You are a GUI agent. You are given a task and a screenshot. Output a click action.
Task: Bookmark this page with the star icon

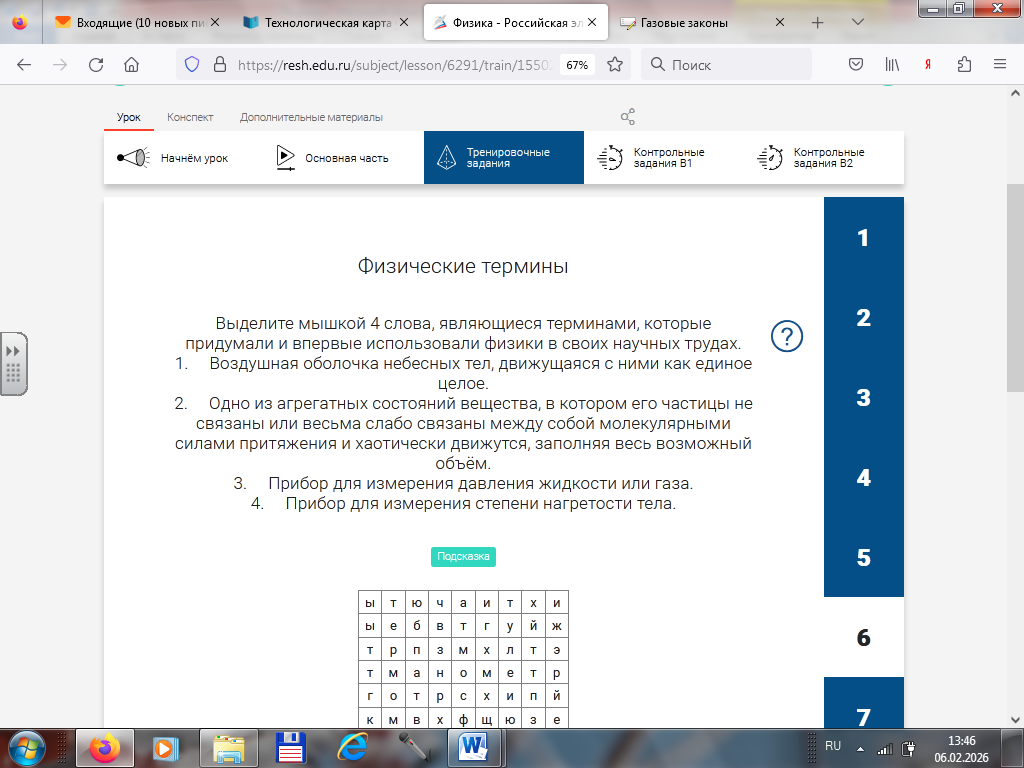[x=615, y=65]
